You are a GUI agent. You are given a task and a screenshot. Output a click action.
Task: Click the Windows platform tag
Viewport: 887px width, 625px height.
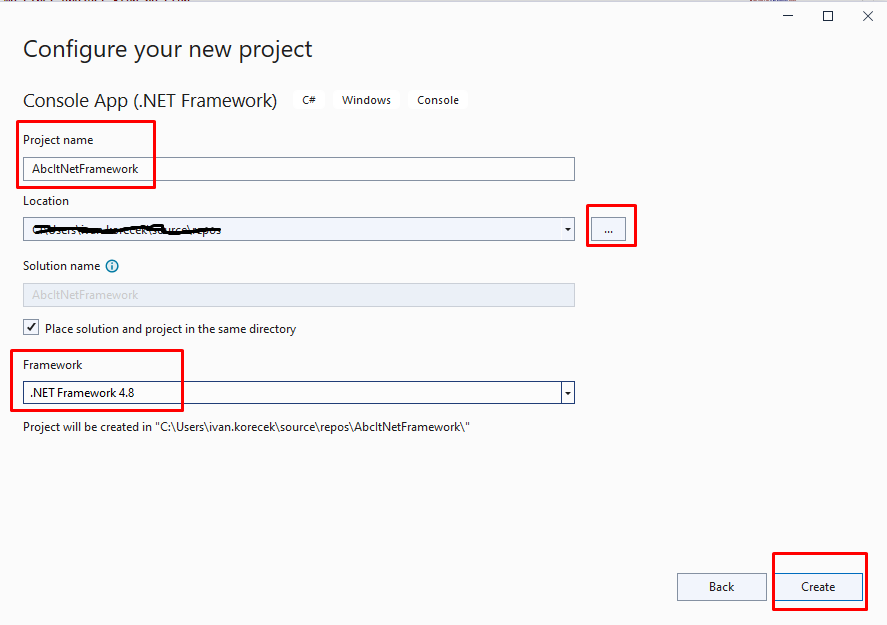pos(366,100)
